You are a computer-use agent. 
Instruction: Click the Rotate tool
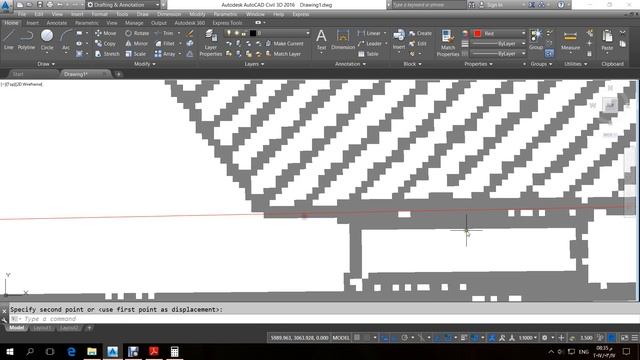click(137, 33)
